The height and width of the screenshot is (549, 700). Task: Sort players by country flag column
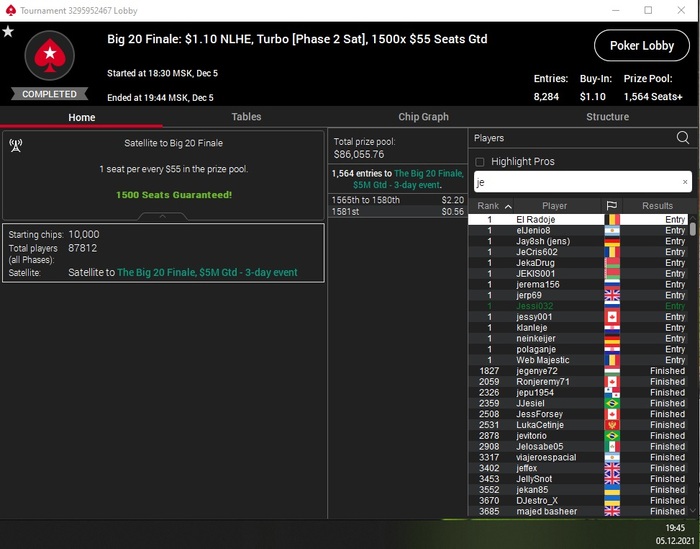pos(612,206)
